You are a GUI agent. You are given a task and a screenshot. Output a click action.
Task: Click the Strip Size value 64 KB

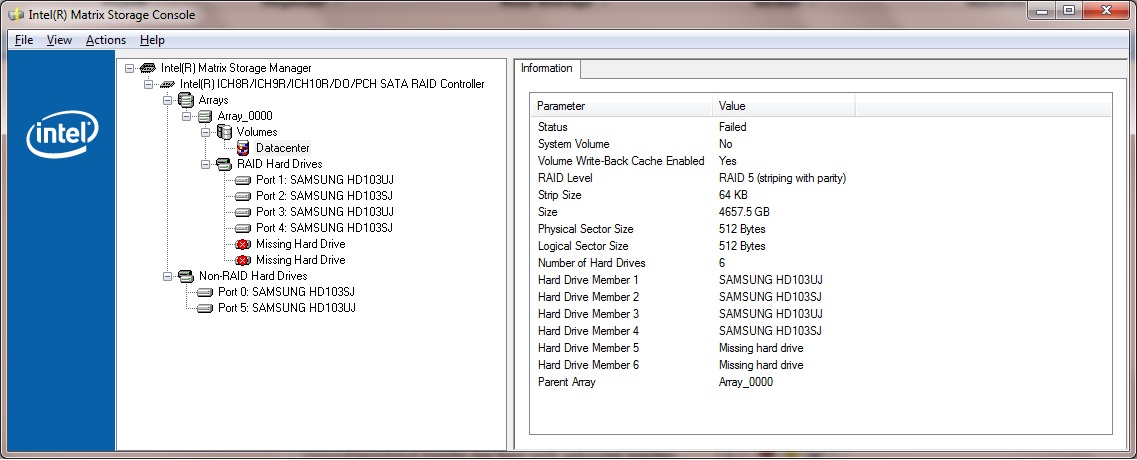coord(733,195)
